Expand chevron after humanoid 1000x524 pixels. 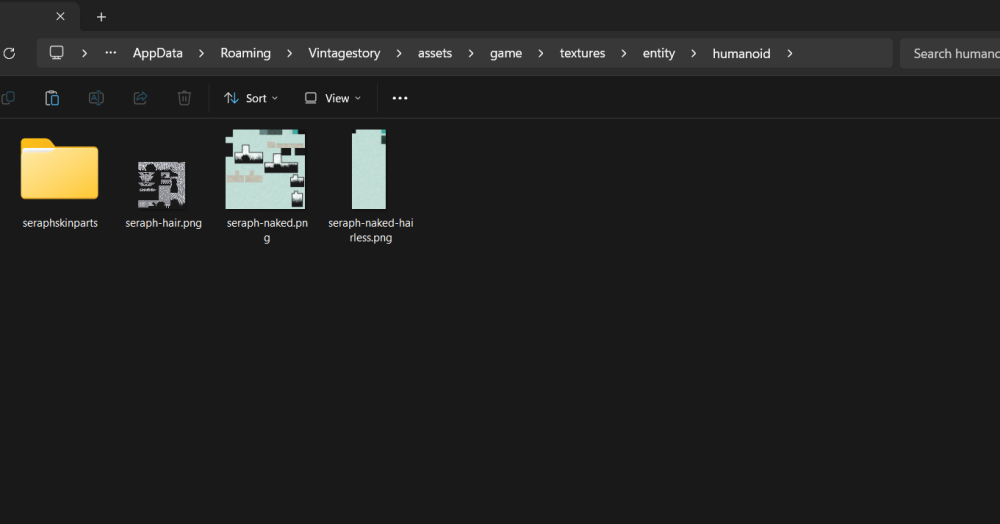click(x=790, y=54)
